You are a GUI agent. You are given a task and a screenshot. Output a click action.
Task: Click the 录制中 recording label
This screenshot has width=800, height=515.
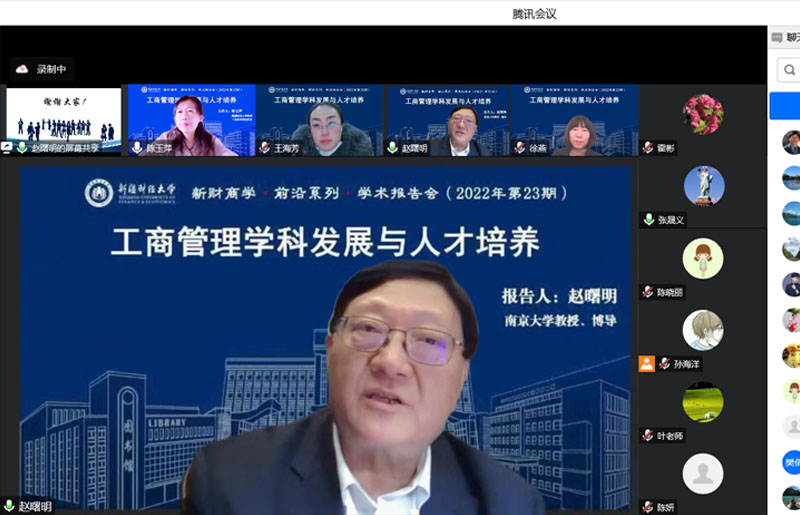[51, 69]
